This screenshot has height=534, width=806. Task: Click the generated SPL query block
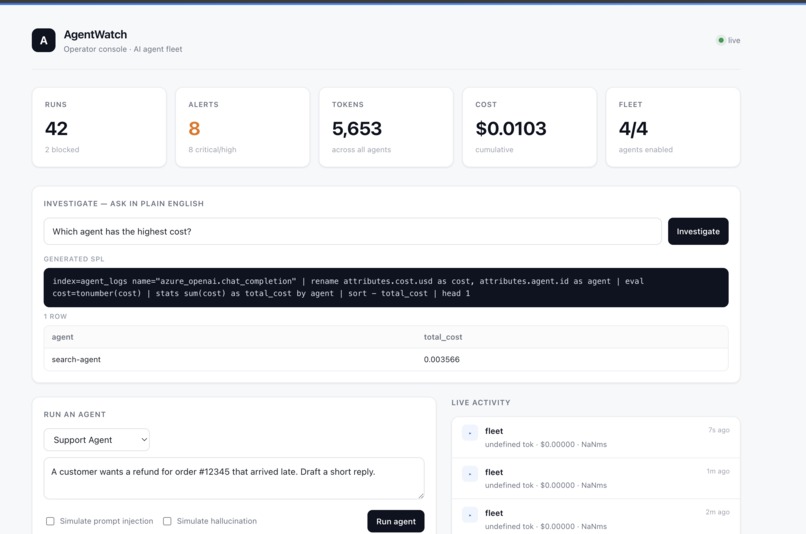pos(386,287)
